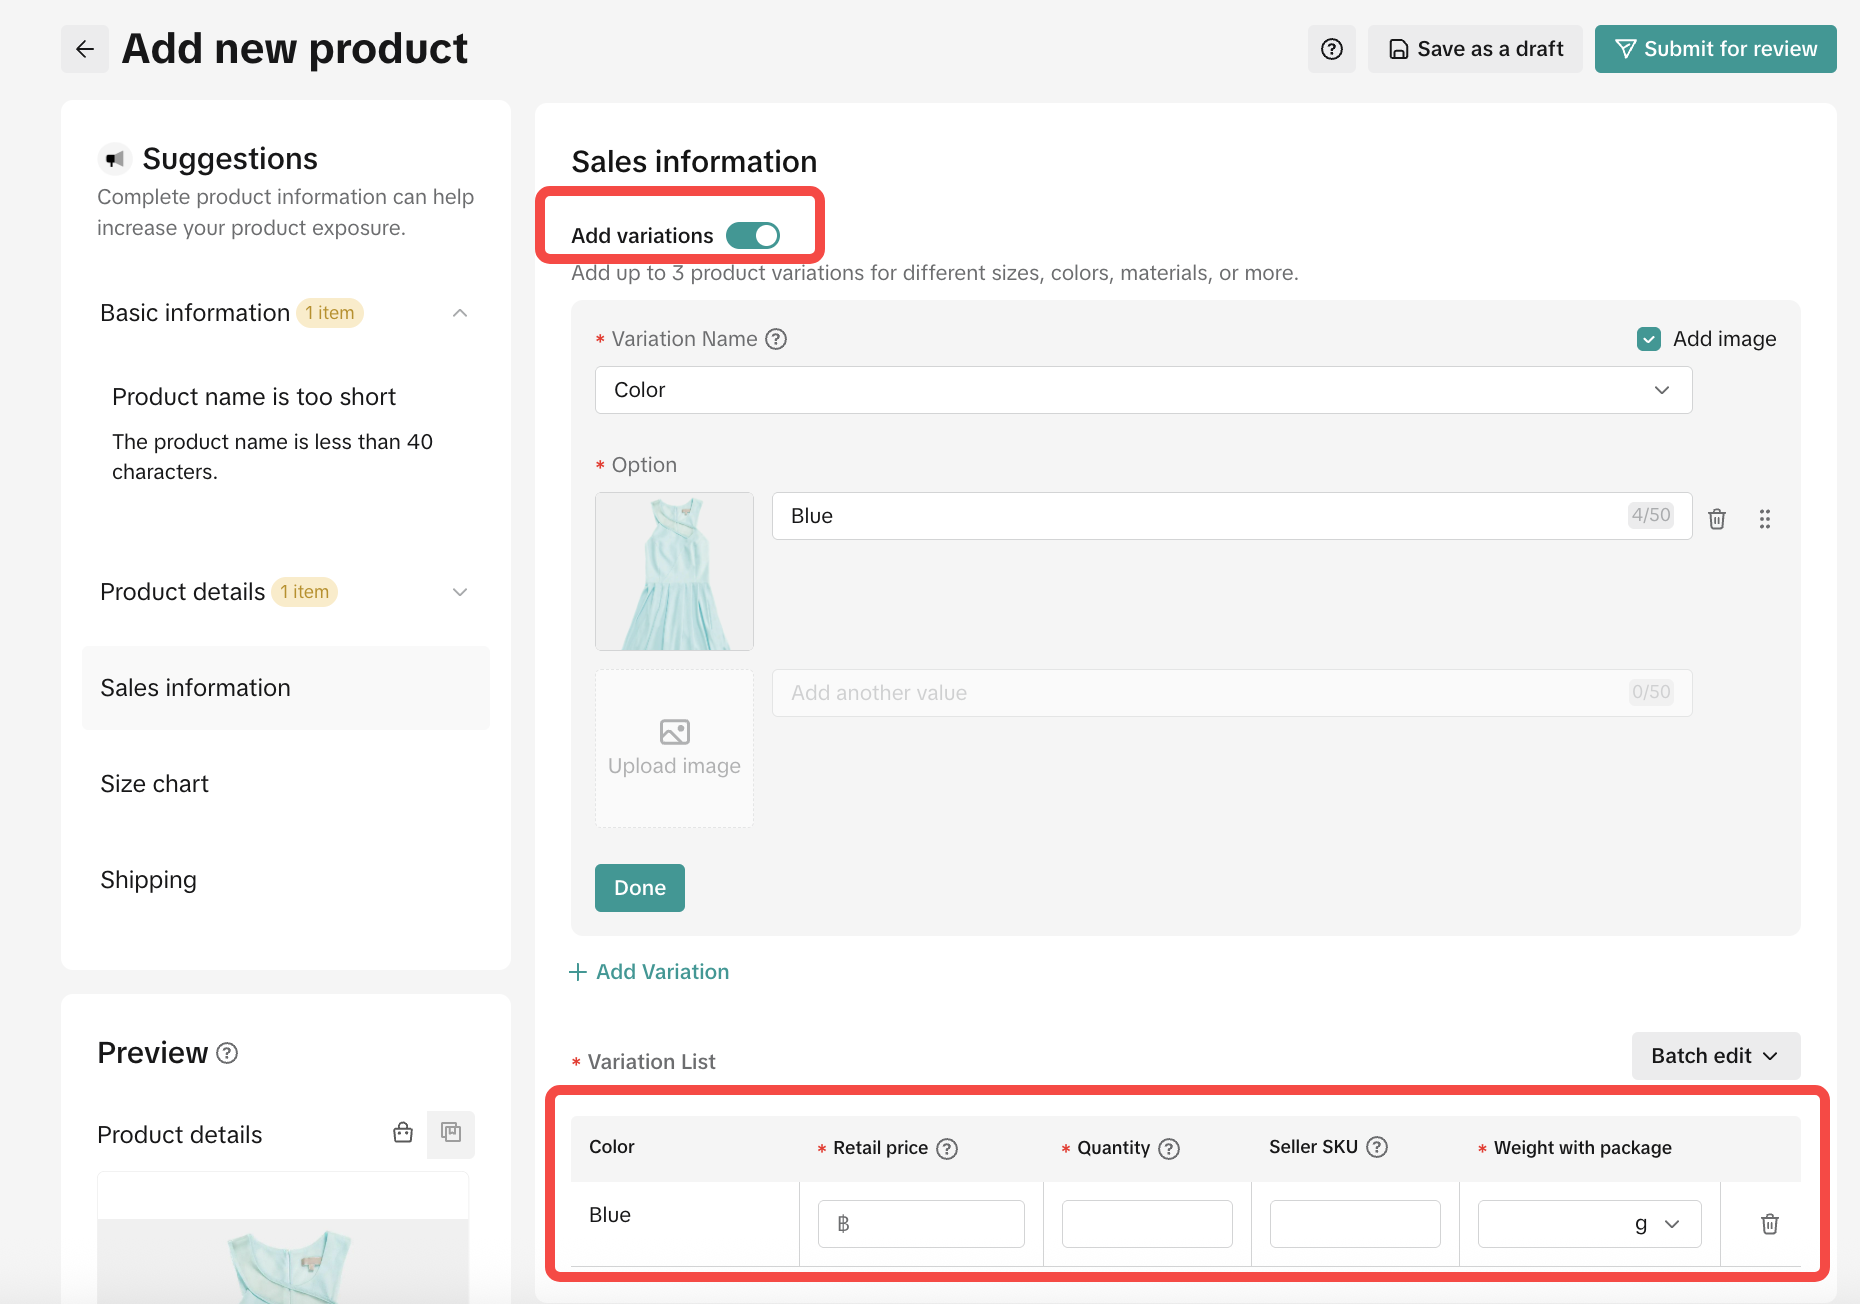Click the Seller SKU help icon
The image size is (1860, 1304).
1377,1147
